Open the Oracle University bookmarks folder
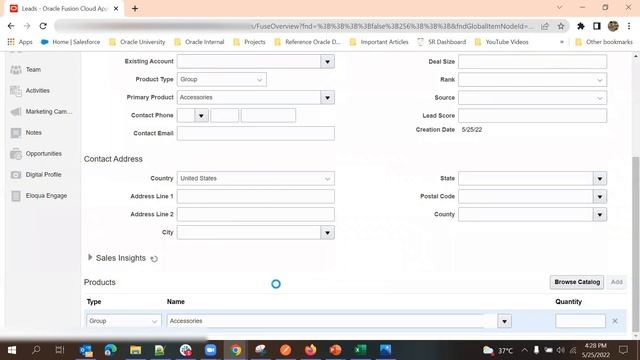 (x=137, y=42)
